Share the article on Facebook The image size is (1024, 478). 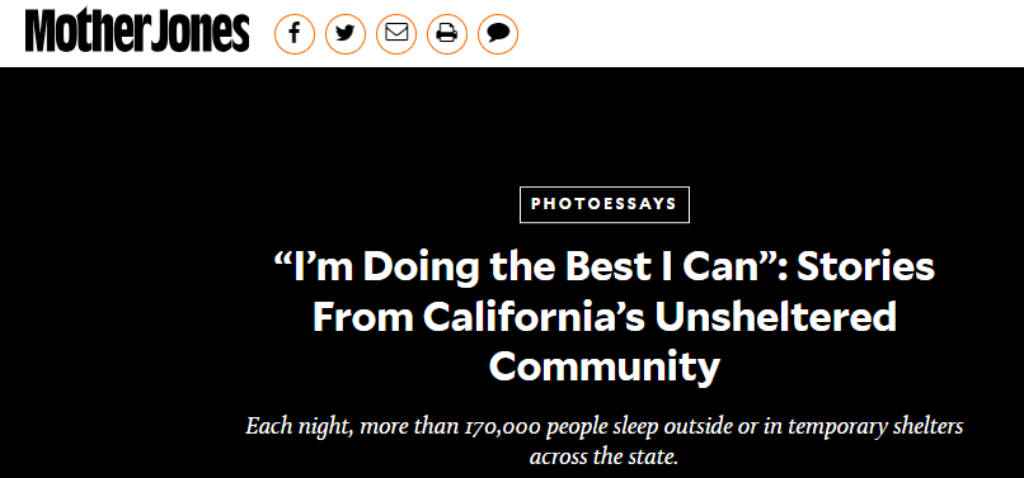pyautogui.click(x=294, y=34)
